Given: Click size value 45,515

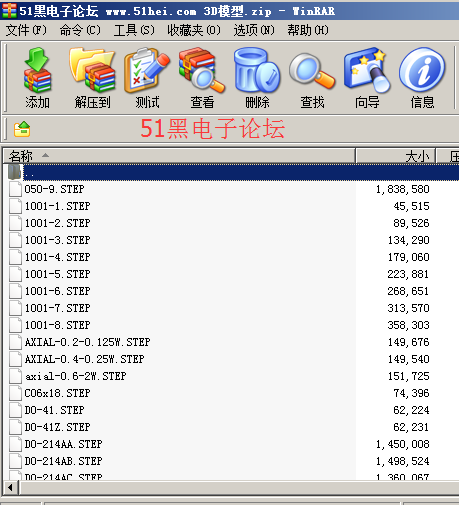Looking at the screenshot, I should click(x=411, y=206).
